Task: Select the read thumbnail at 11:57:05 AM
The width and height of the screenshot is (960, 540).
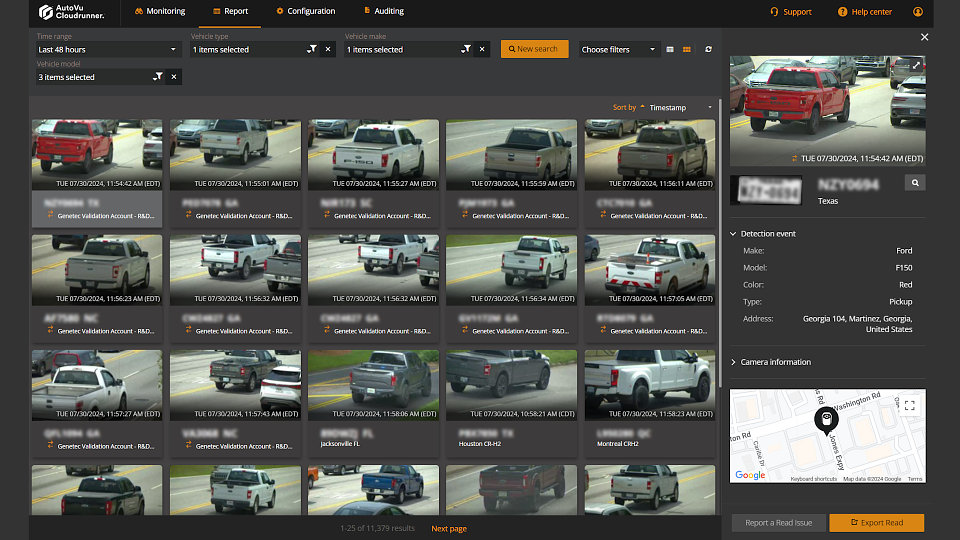Action: (650, 270)
